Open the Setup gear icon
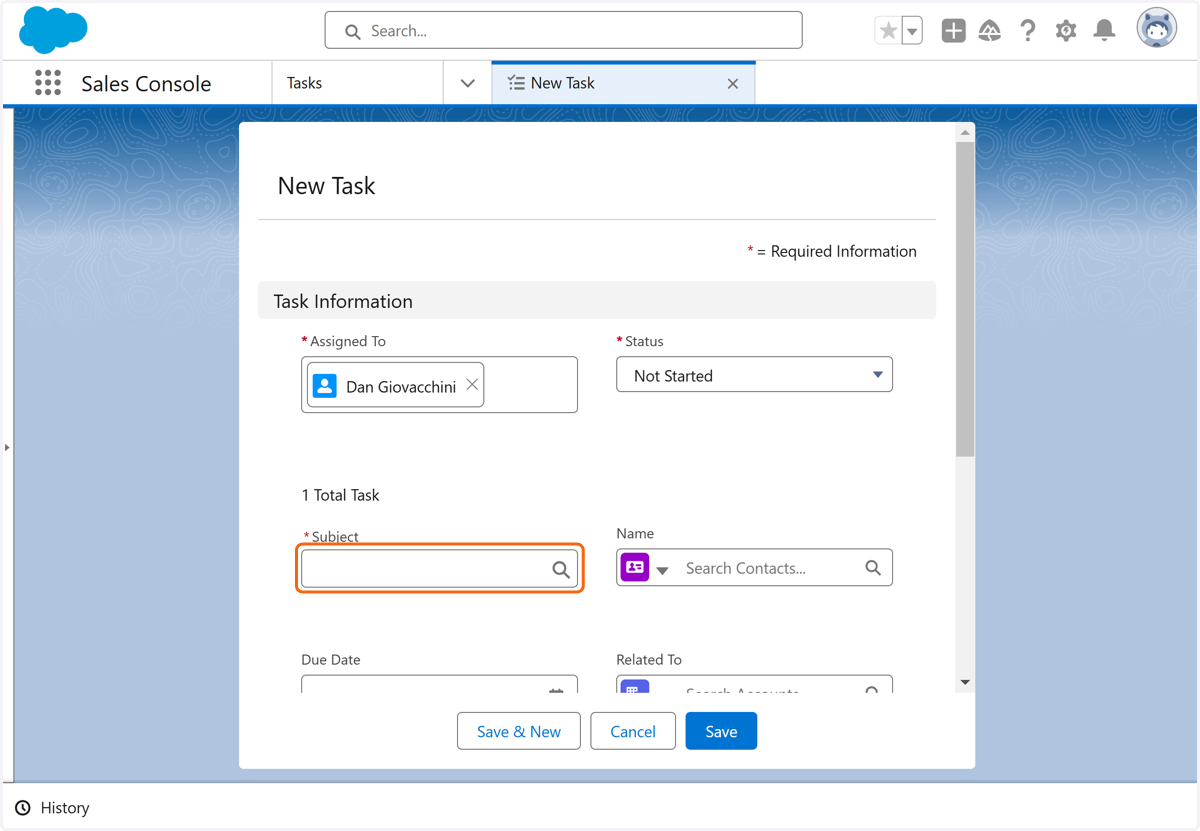 1066,31
